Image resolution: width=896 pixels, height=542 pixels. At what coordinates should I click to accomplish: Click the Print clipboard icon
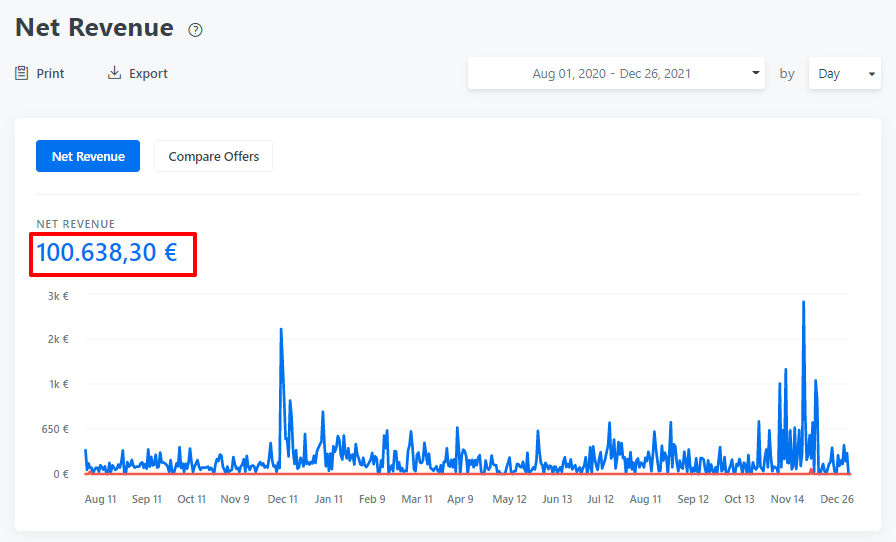click(x=21, y=73)
